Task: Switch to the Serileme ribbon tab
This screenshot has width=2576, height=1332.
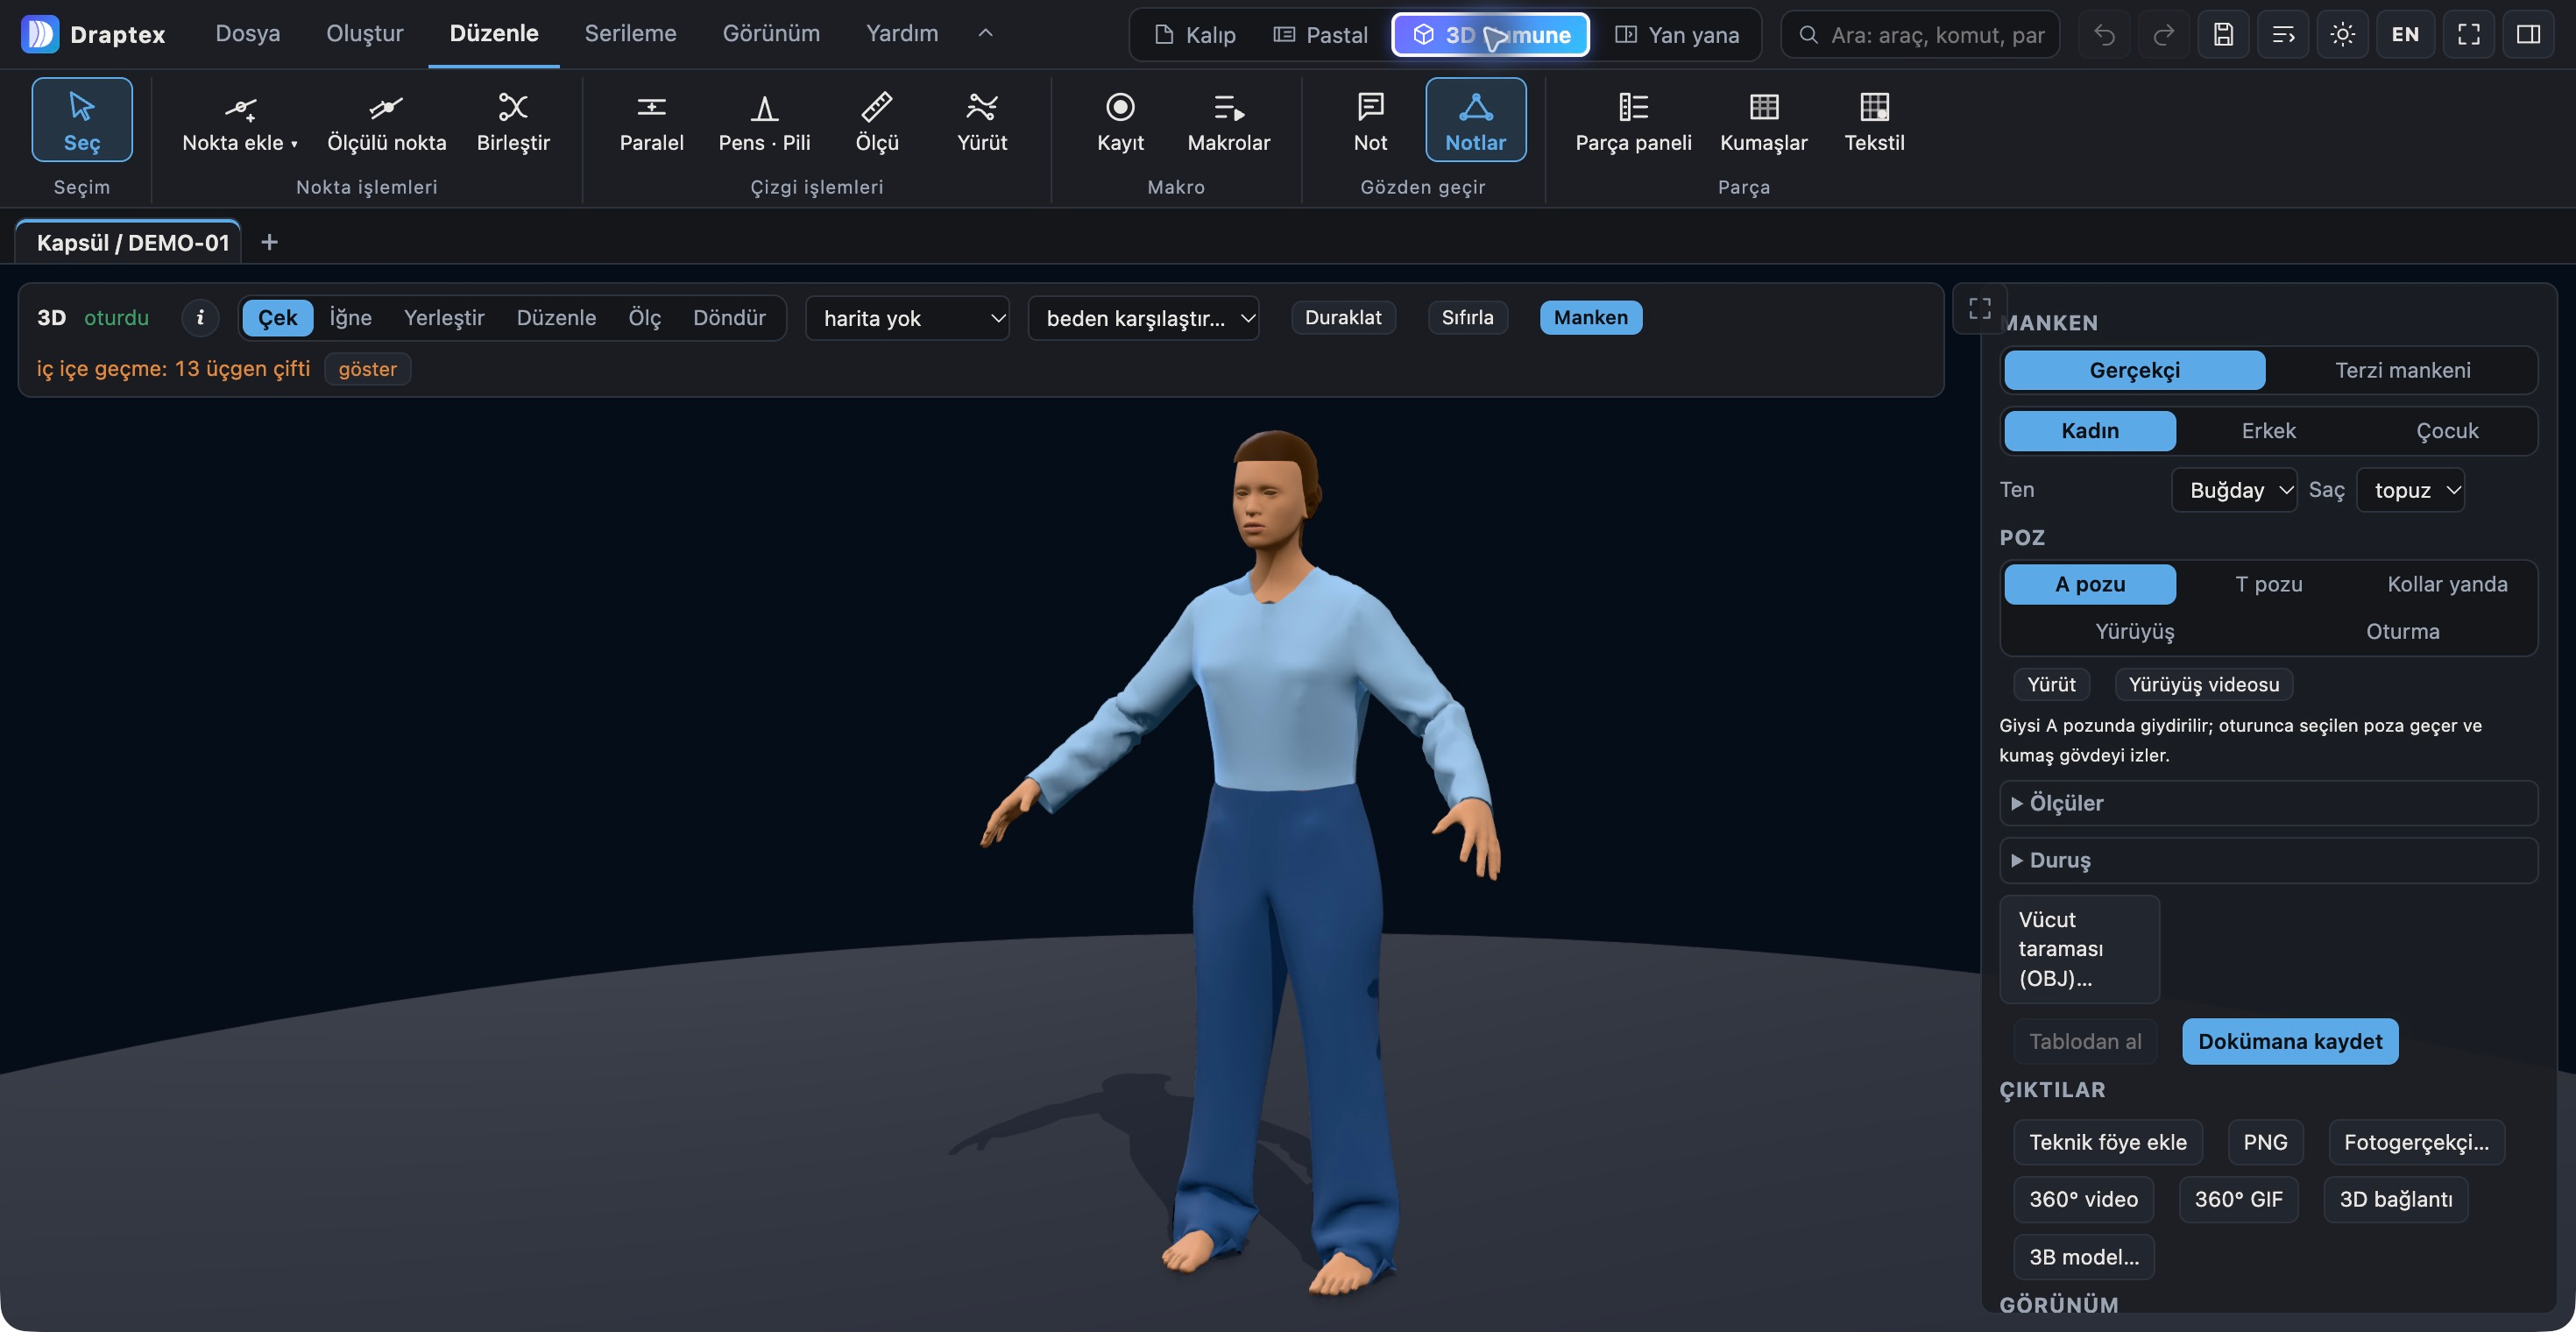Action: (630, 34)
